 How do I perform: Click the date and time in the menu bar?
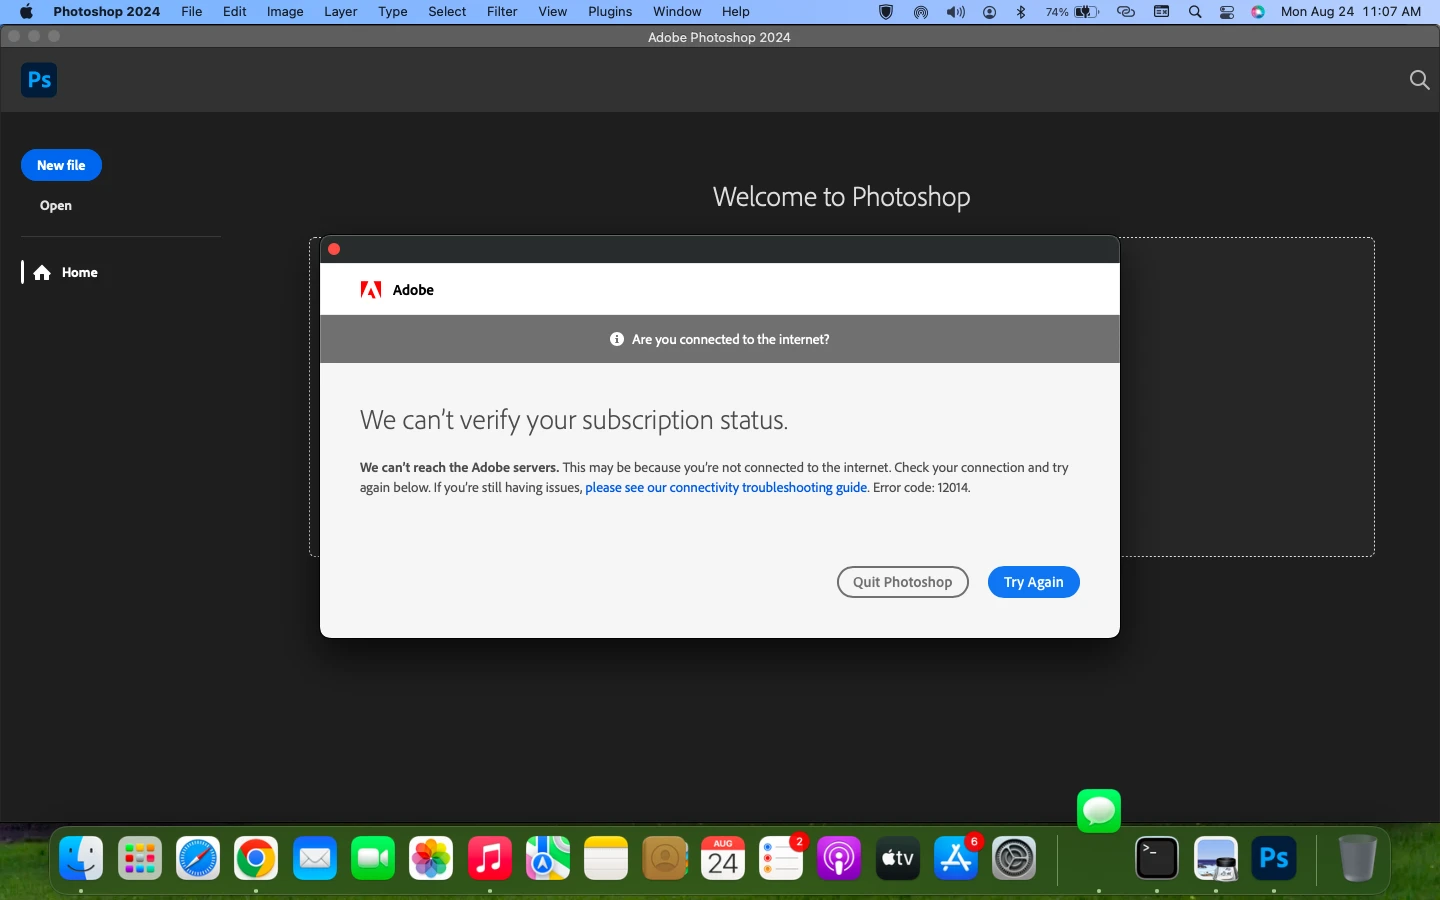1351,12
